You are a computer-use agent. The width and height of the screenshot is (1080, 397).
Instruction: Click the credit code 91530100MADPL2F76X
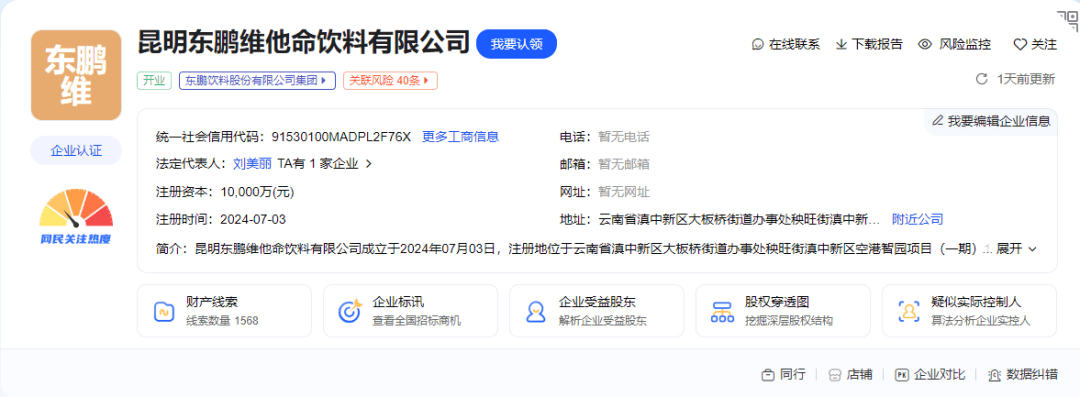[x=341, y=136]
